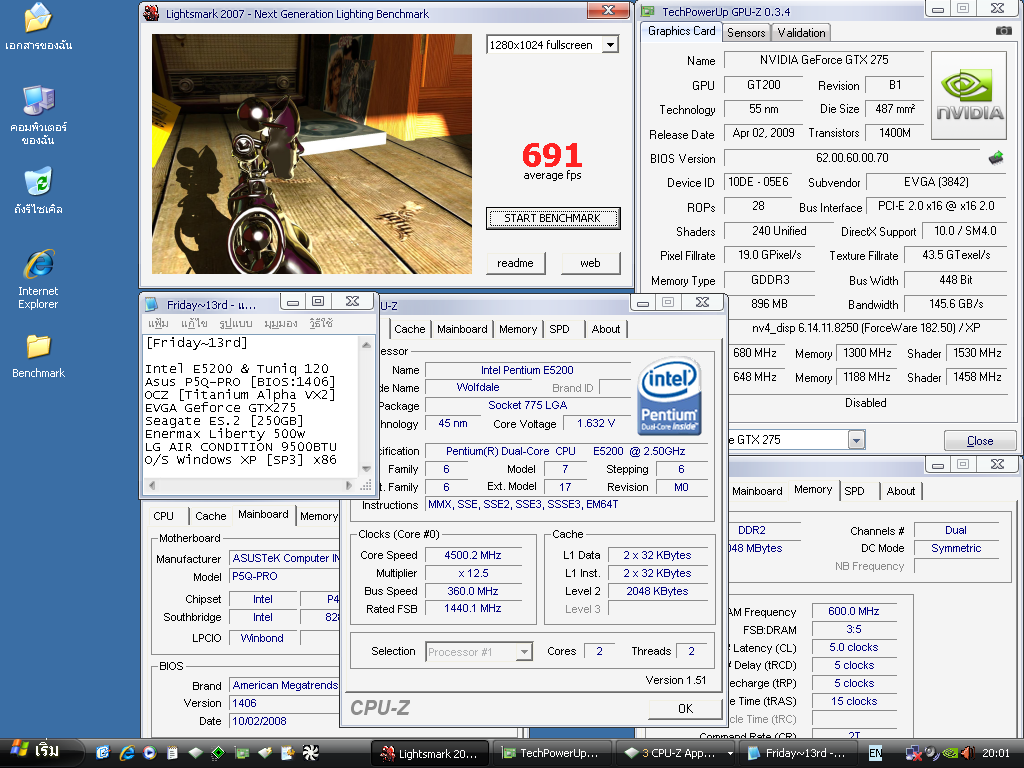The height and width of the screenshot is (768, 1024).
Task: Open CPU tab in Mainboard CPU-Z window
Action: click(x=163, y=516)
